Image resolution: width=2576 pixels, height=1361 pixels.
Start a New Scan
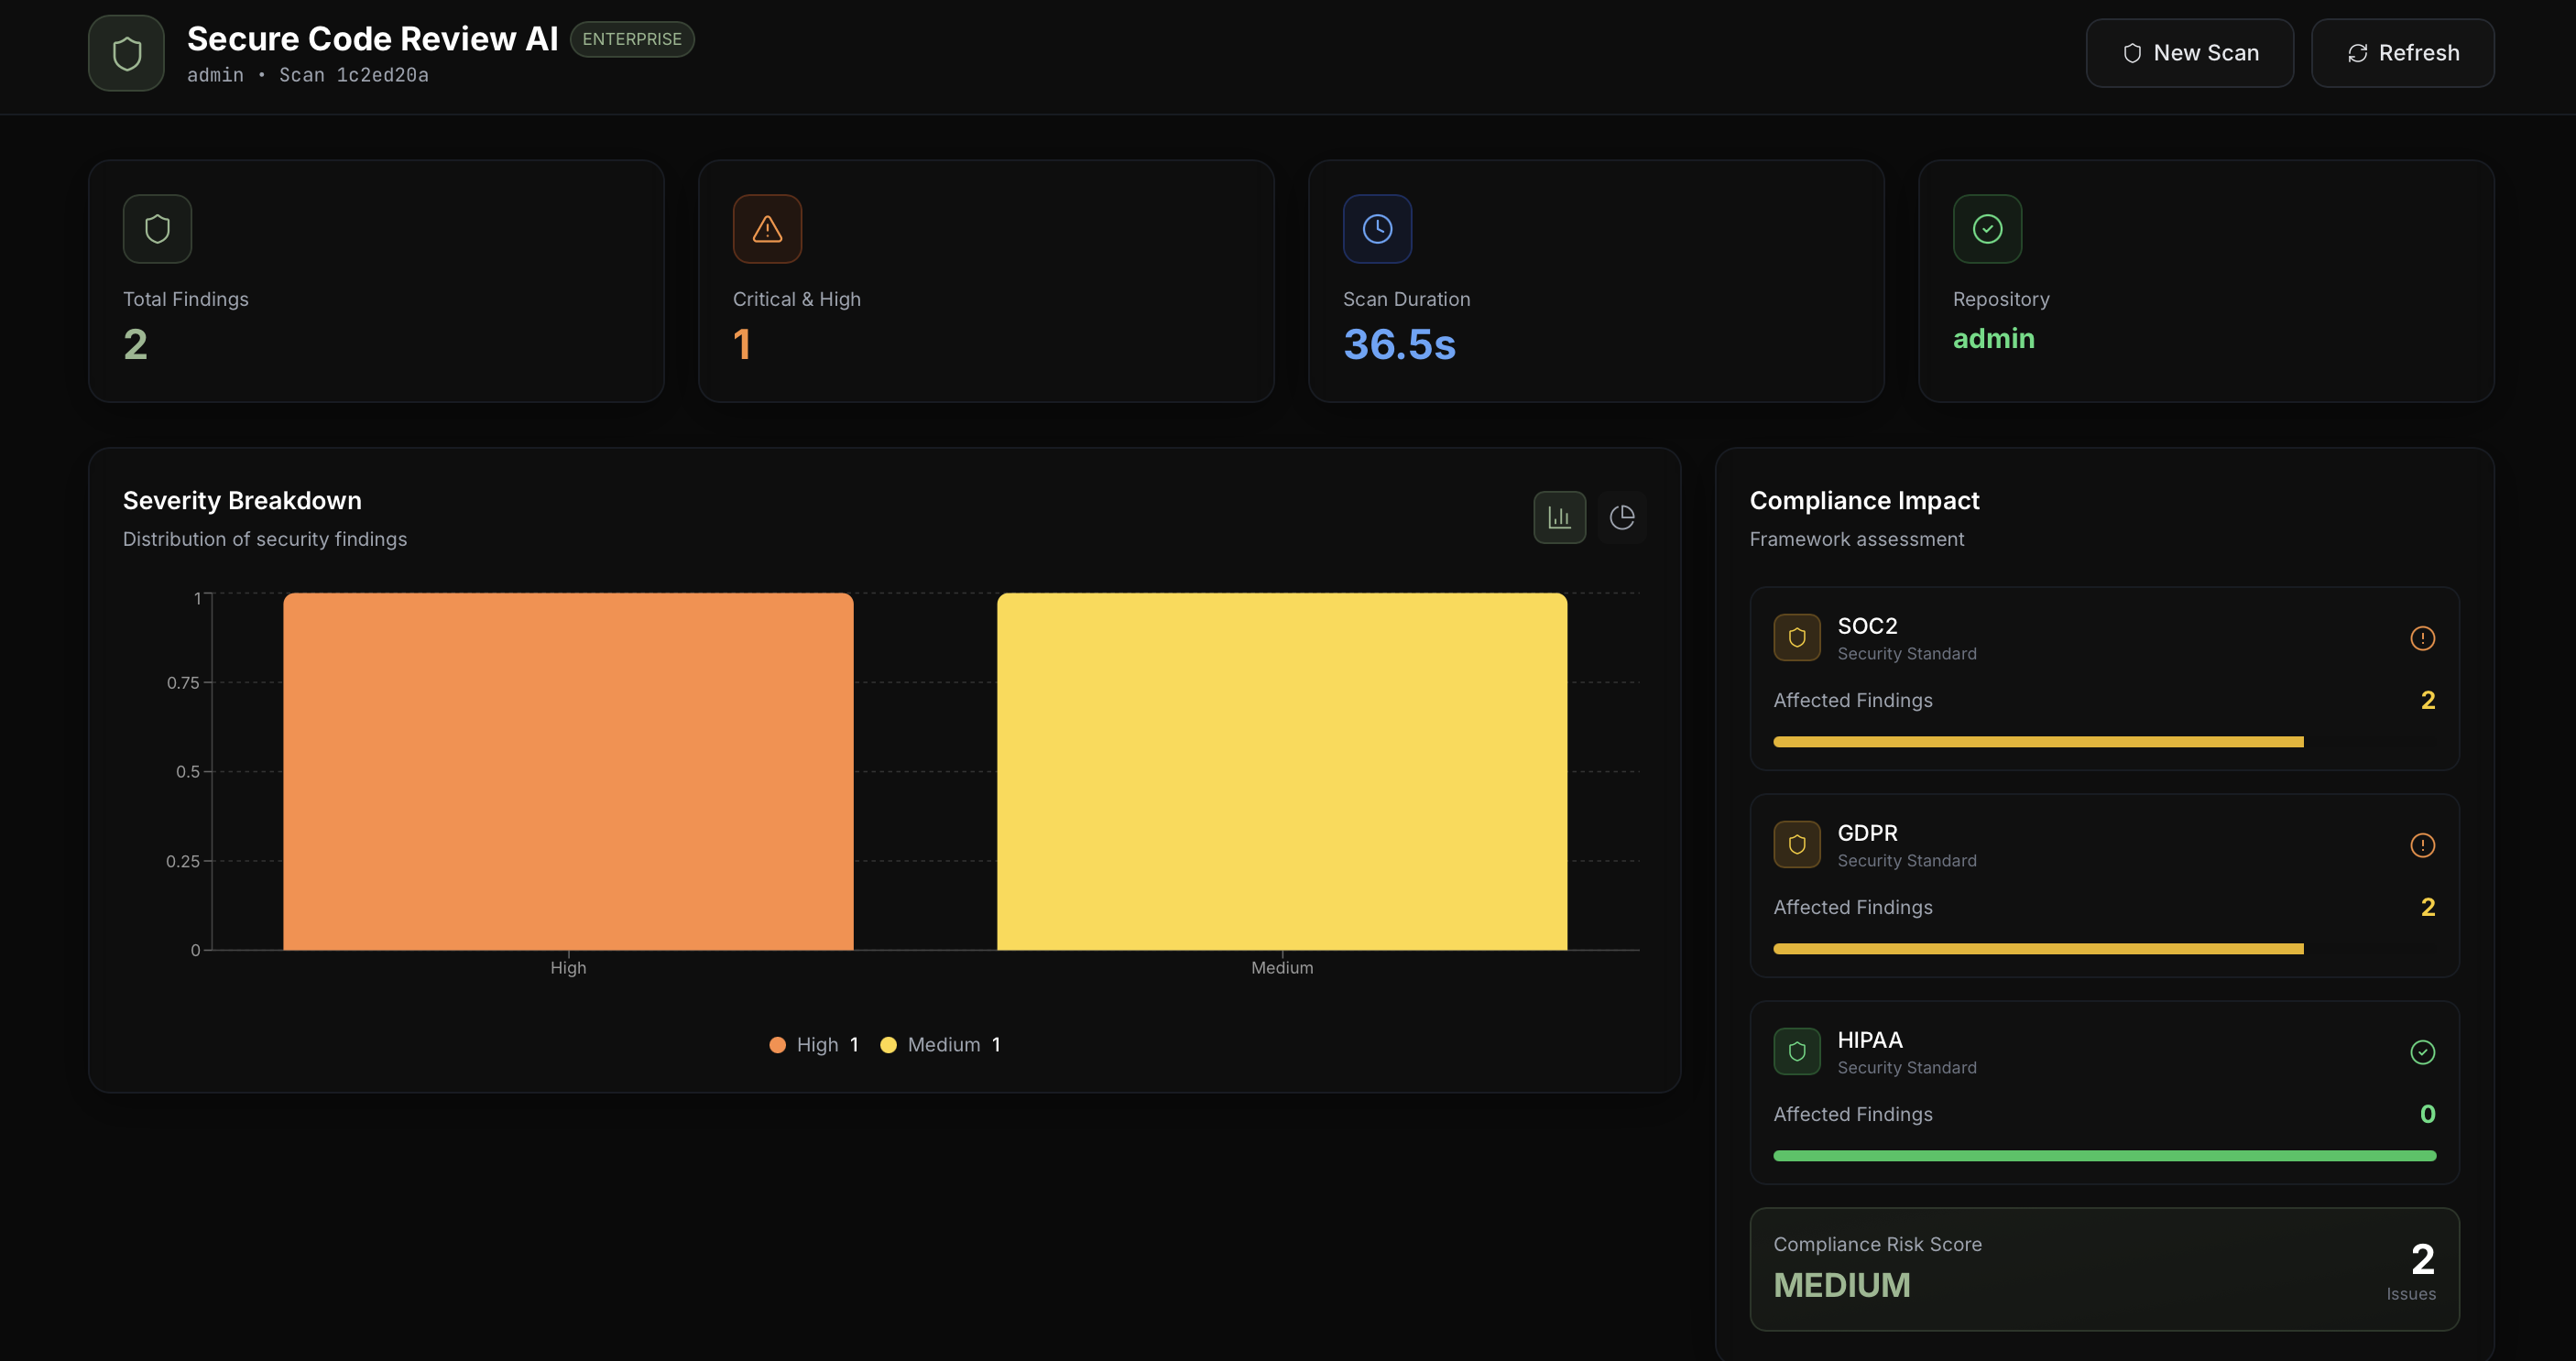[x=2189, y=53]
